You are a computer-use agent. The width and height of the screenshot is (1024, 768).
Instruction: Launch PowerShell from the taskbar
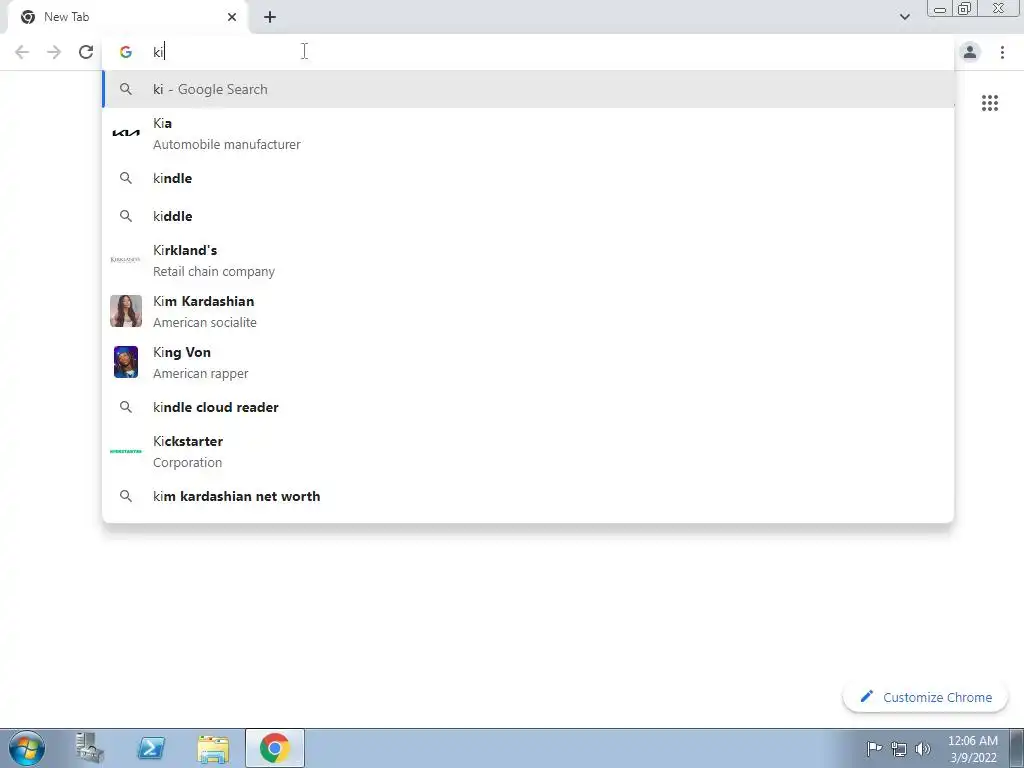[x=151, y=748]
